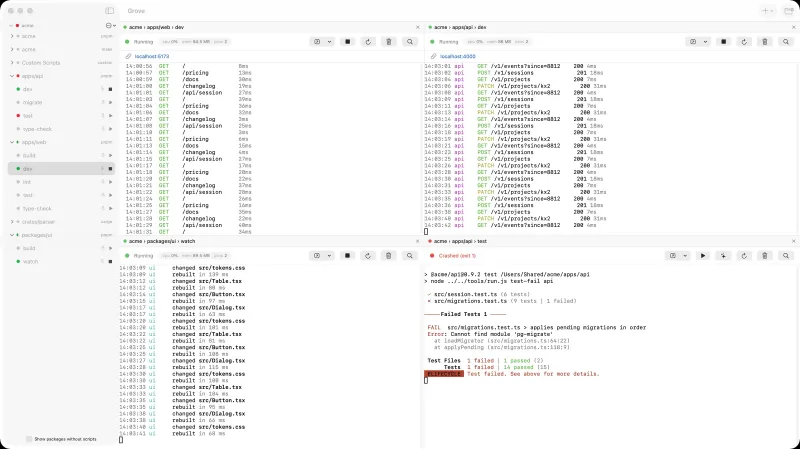Stop the selected dev script under apps/web

110,169
